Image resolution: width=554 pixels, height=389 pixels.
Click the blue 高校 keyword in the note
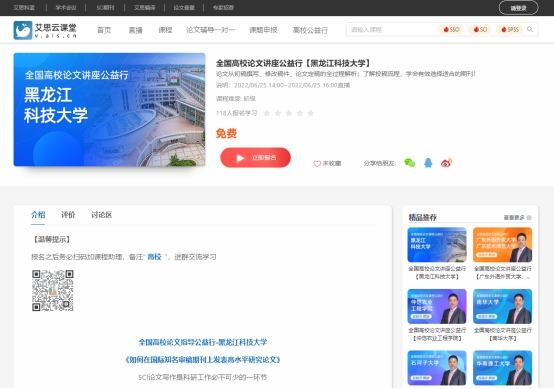[x=154, y=257]
